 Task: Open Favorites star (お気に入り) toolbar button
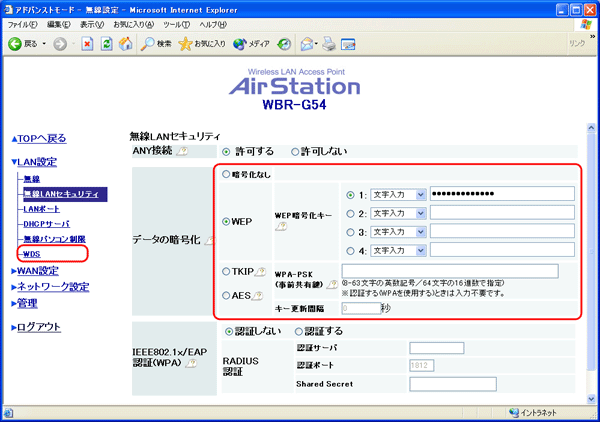[202, 44]
